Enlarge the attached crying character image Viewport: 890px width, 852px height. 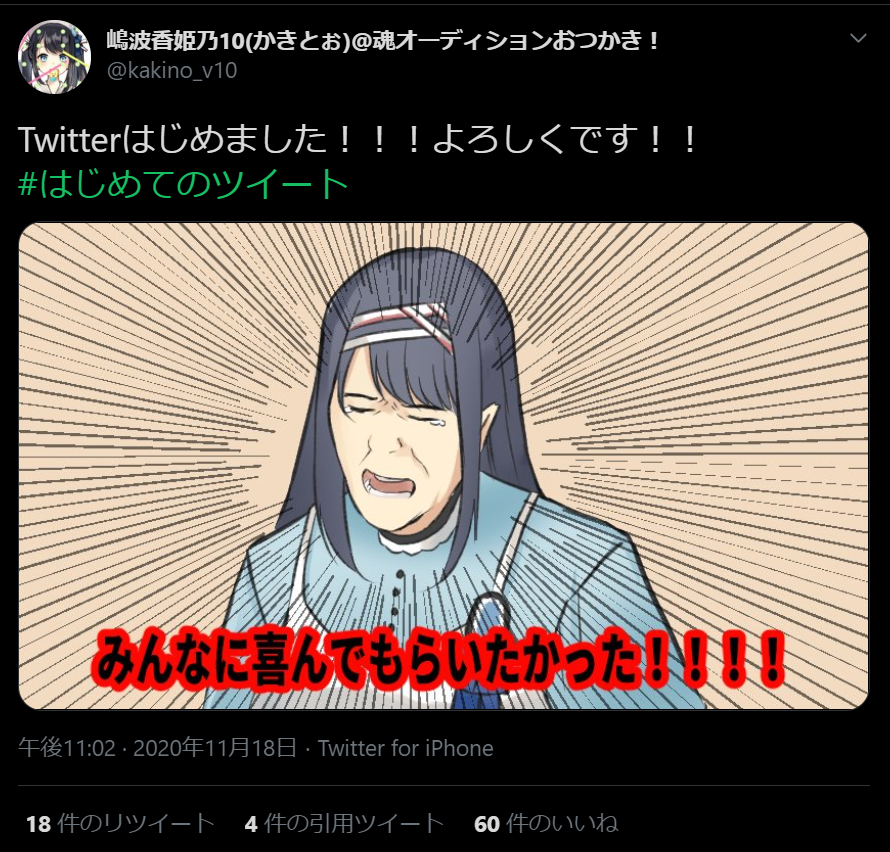[x=443, y=466]
